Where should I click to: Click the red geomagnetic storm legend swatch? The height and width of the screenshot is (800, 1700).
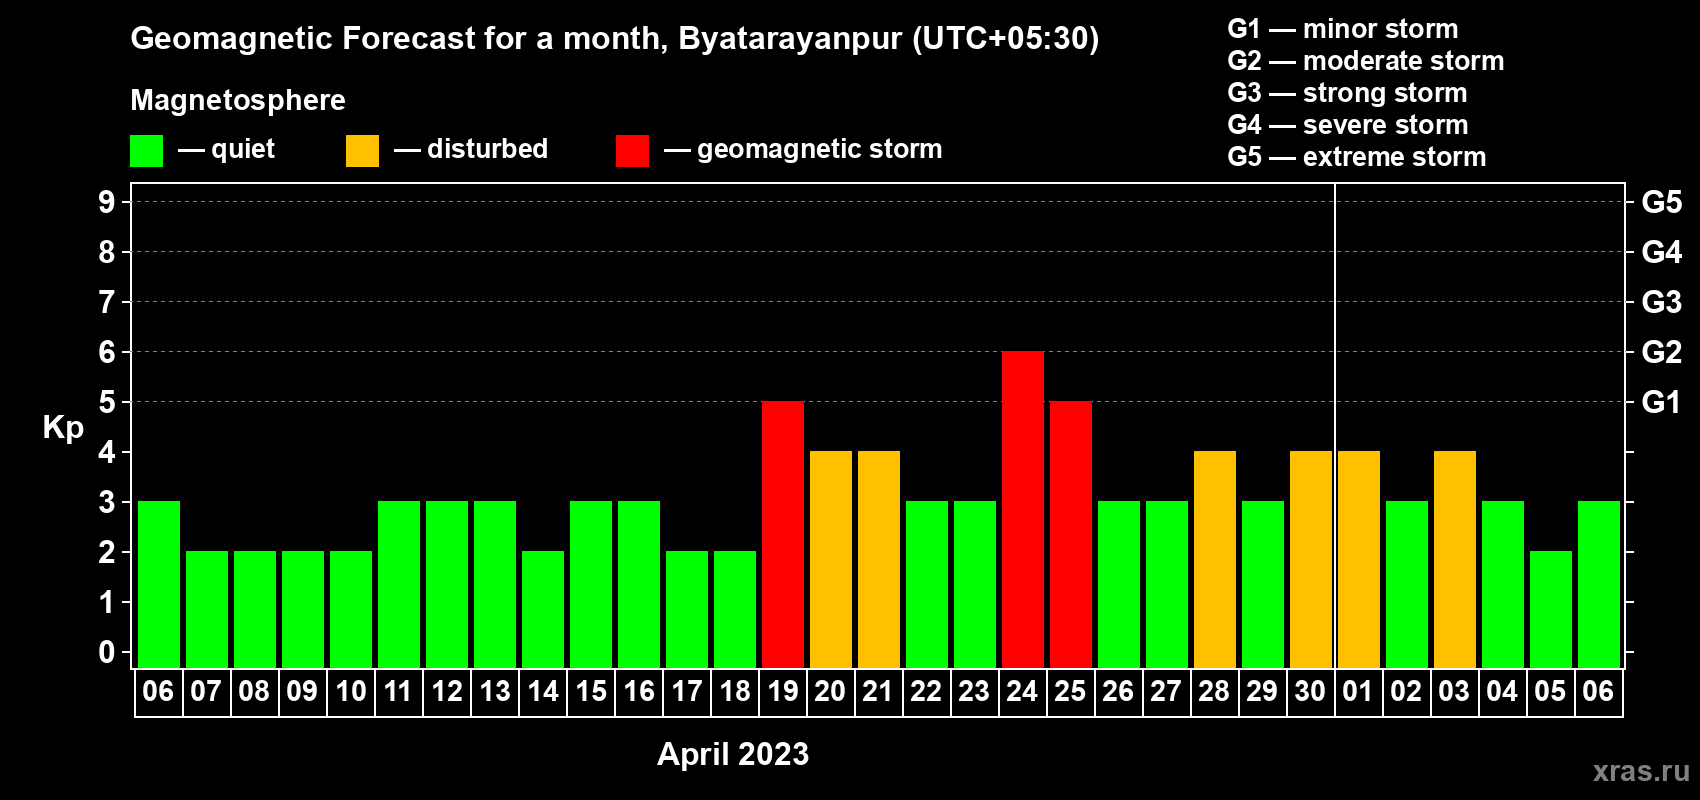632,151
